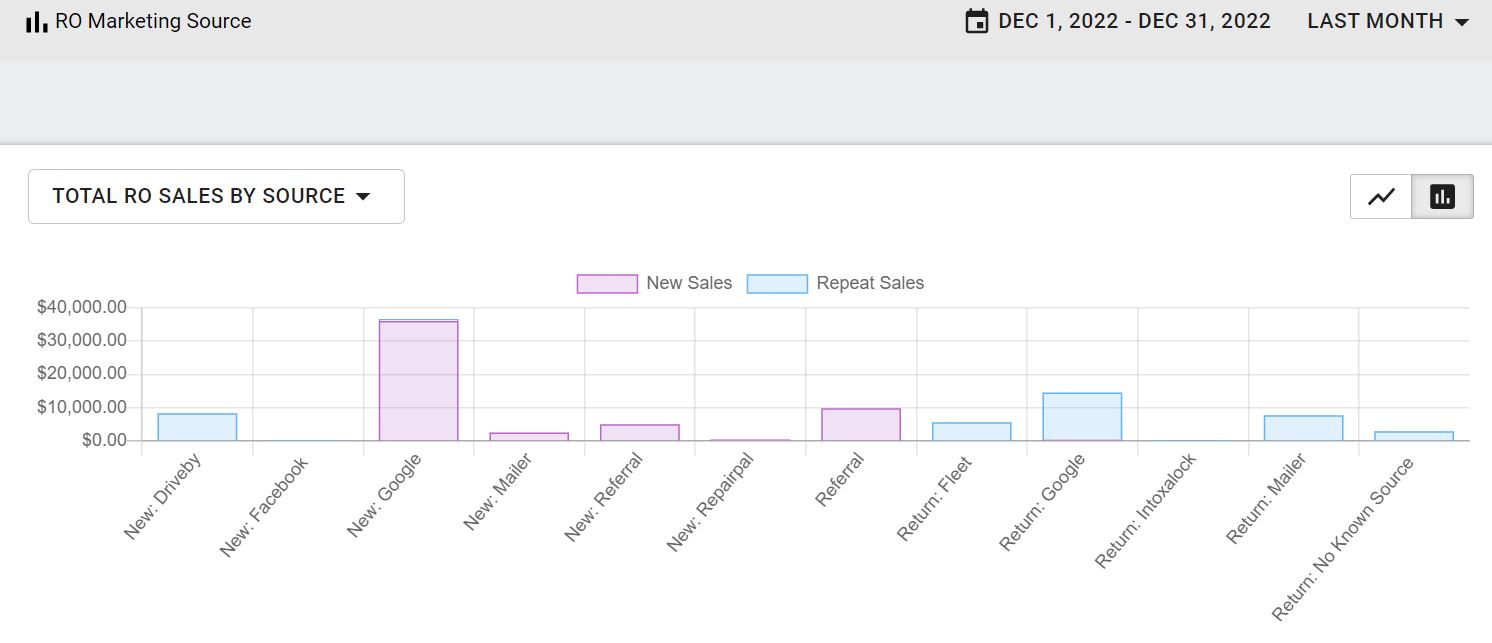Toggle the New Sales legend swatch
The width and height of the screenshot is (1492, 643).
607,284
